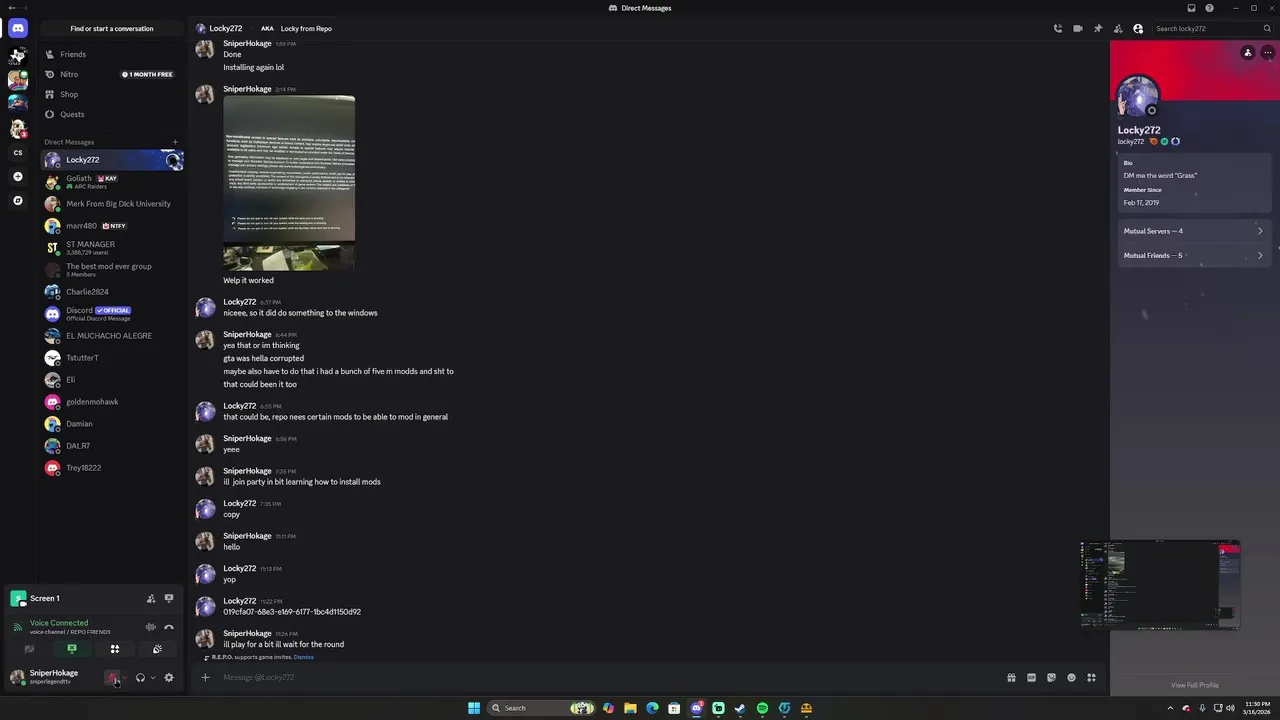The width and height of the screenshot is (1280, 720).
Task: Open the Discord Official message
Action: [x=112, y=314]
